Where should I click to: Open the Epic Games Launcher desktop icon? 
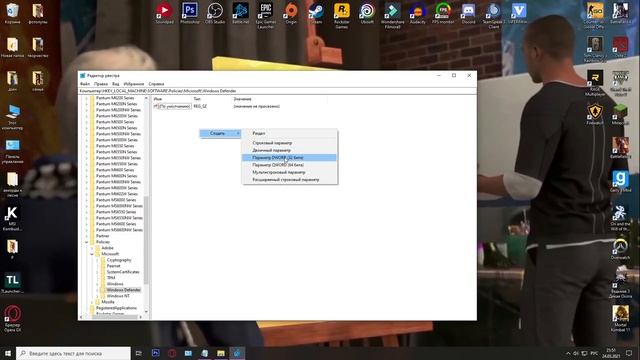[x=266, y=15]
